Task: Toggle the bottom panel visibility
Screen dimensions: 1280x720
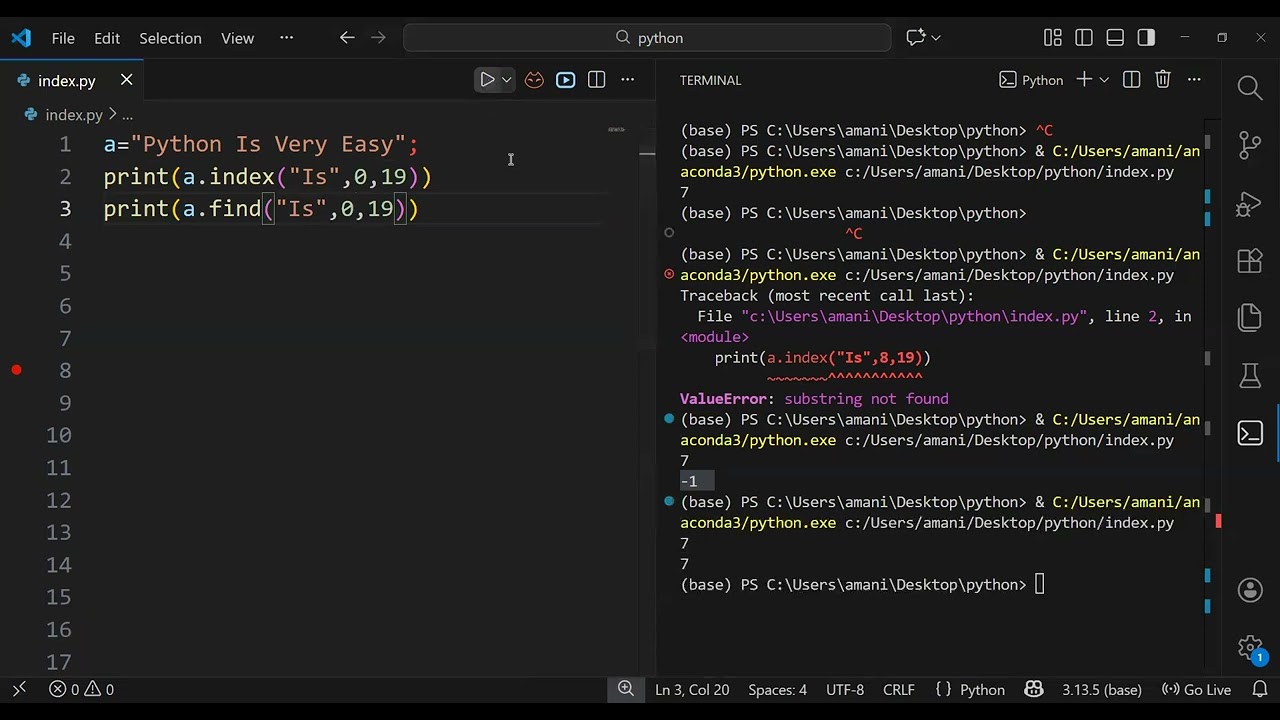Action: (1115, 38)
